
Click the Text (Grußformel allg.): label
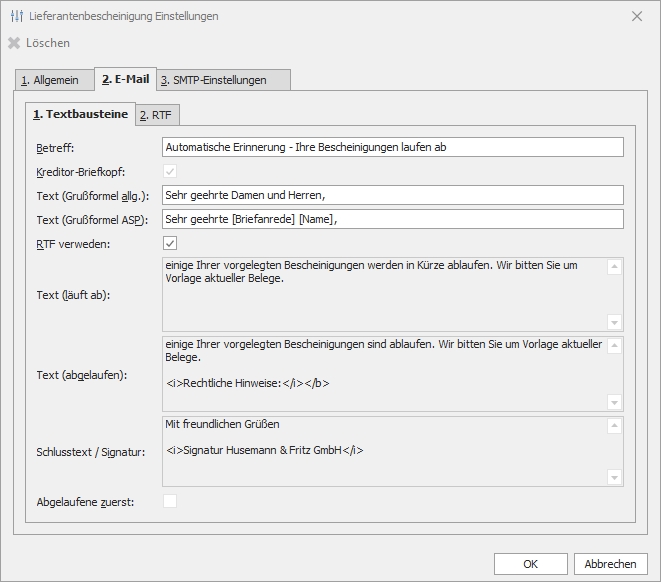coord(93,196)
